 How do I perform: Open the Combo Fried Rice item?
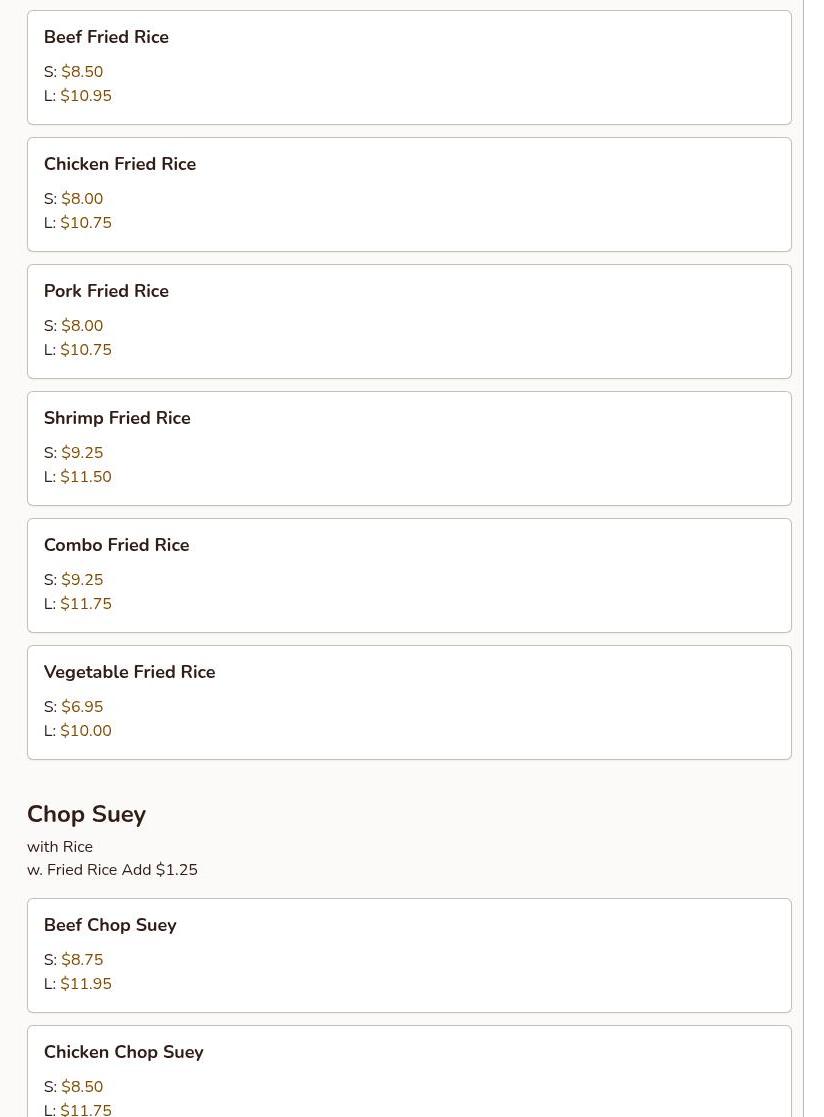(116, 545)
